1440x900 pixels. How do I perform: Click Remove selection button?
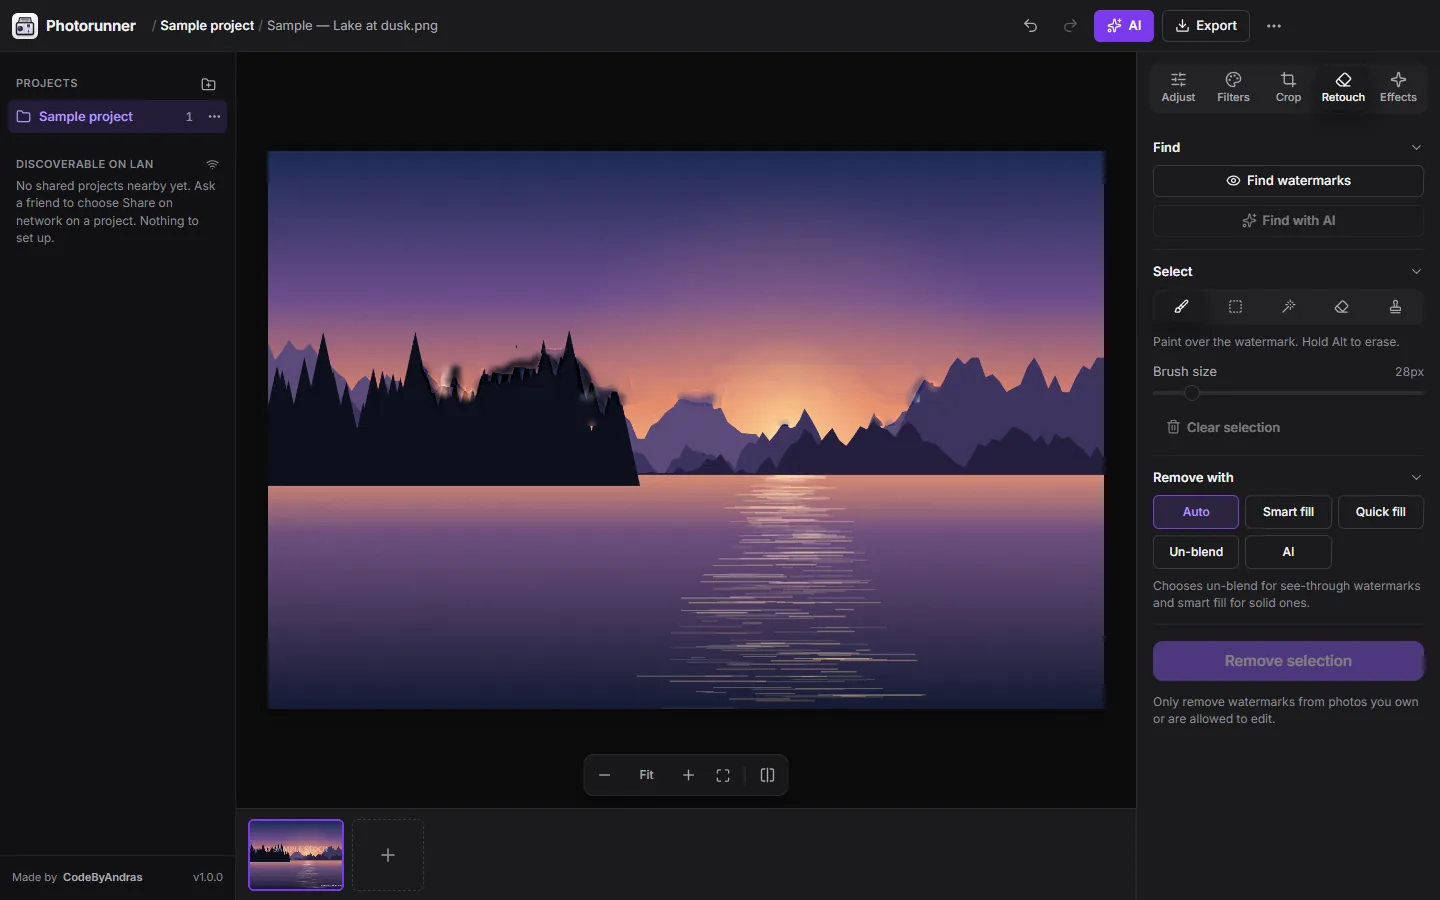(1288, 661)
